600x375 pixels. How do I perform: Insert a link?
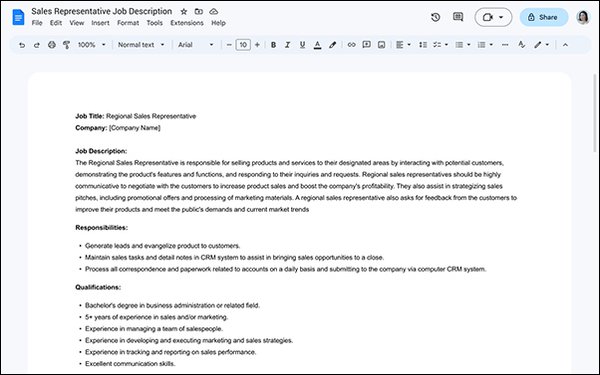click(351, 45)
